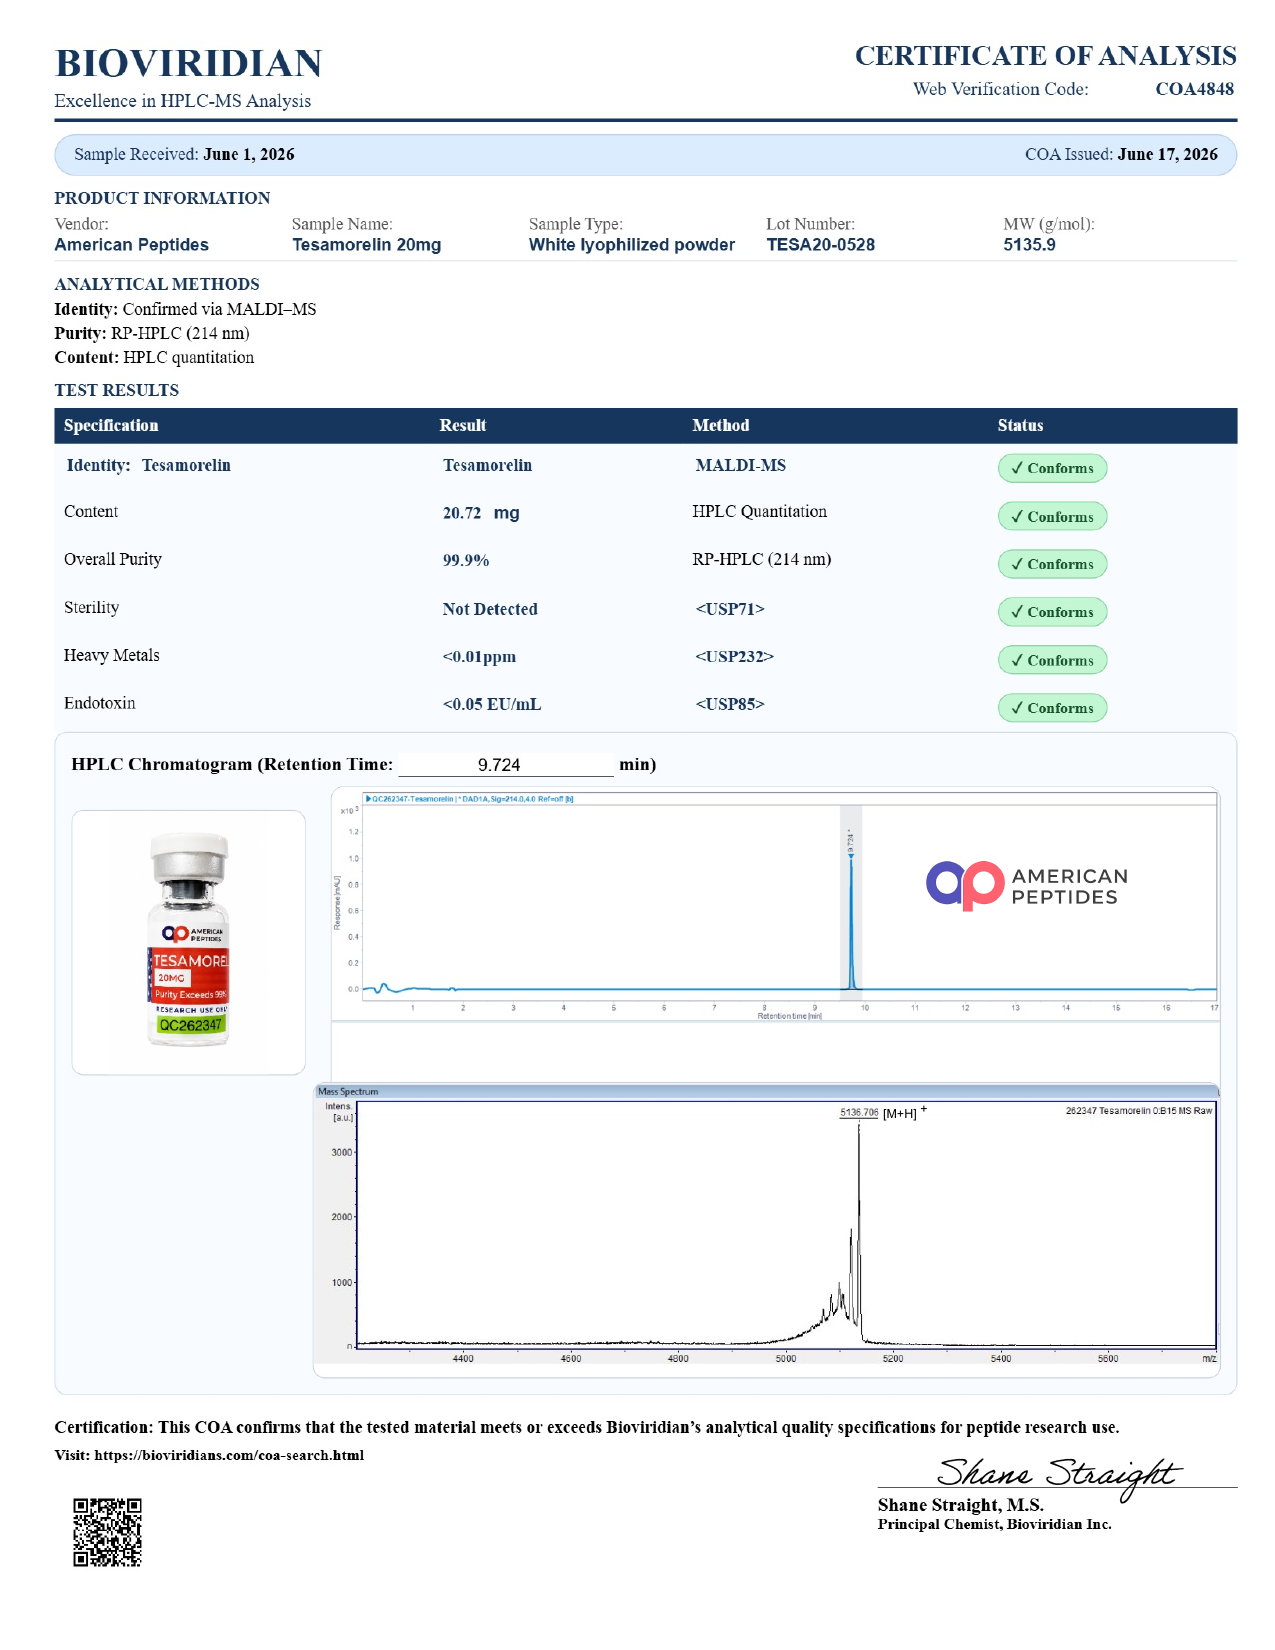Click the Tesamorelin vial product photo
The image size is (1275, 1650).
point(189,942)
